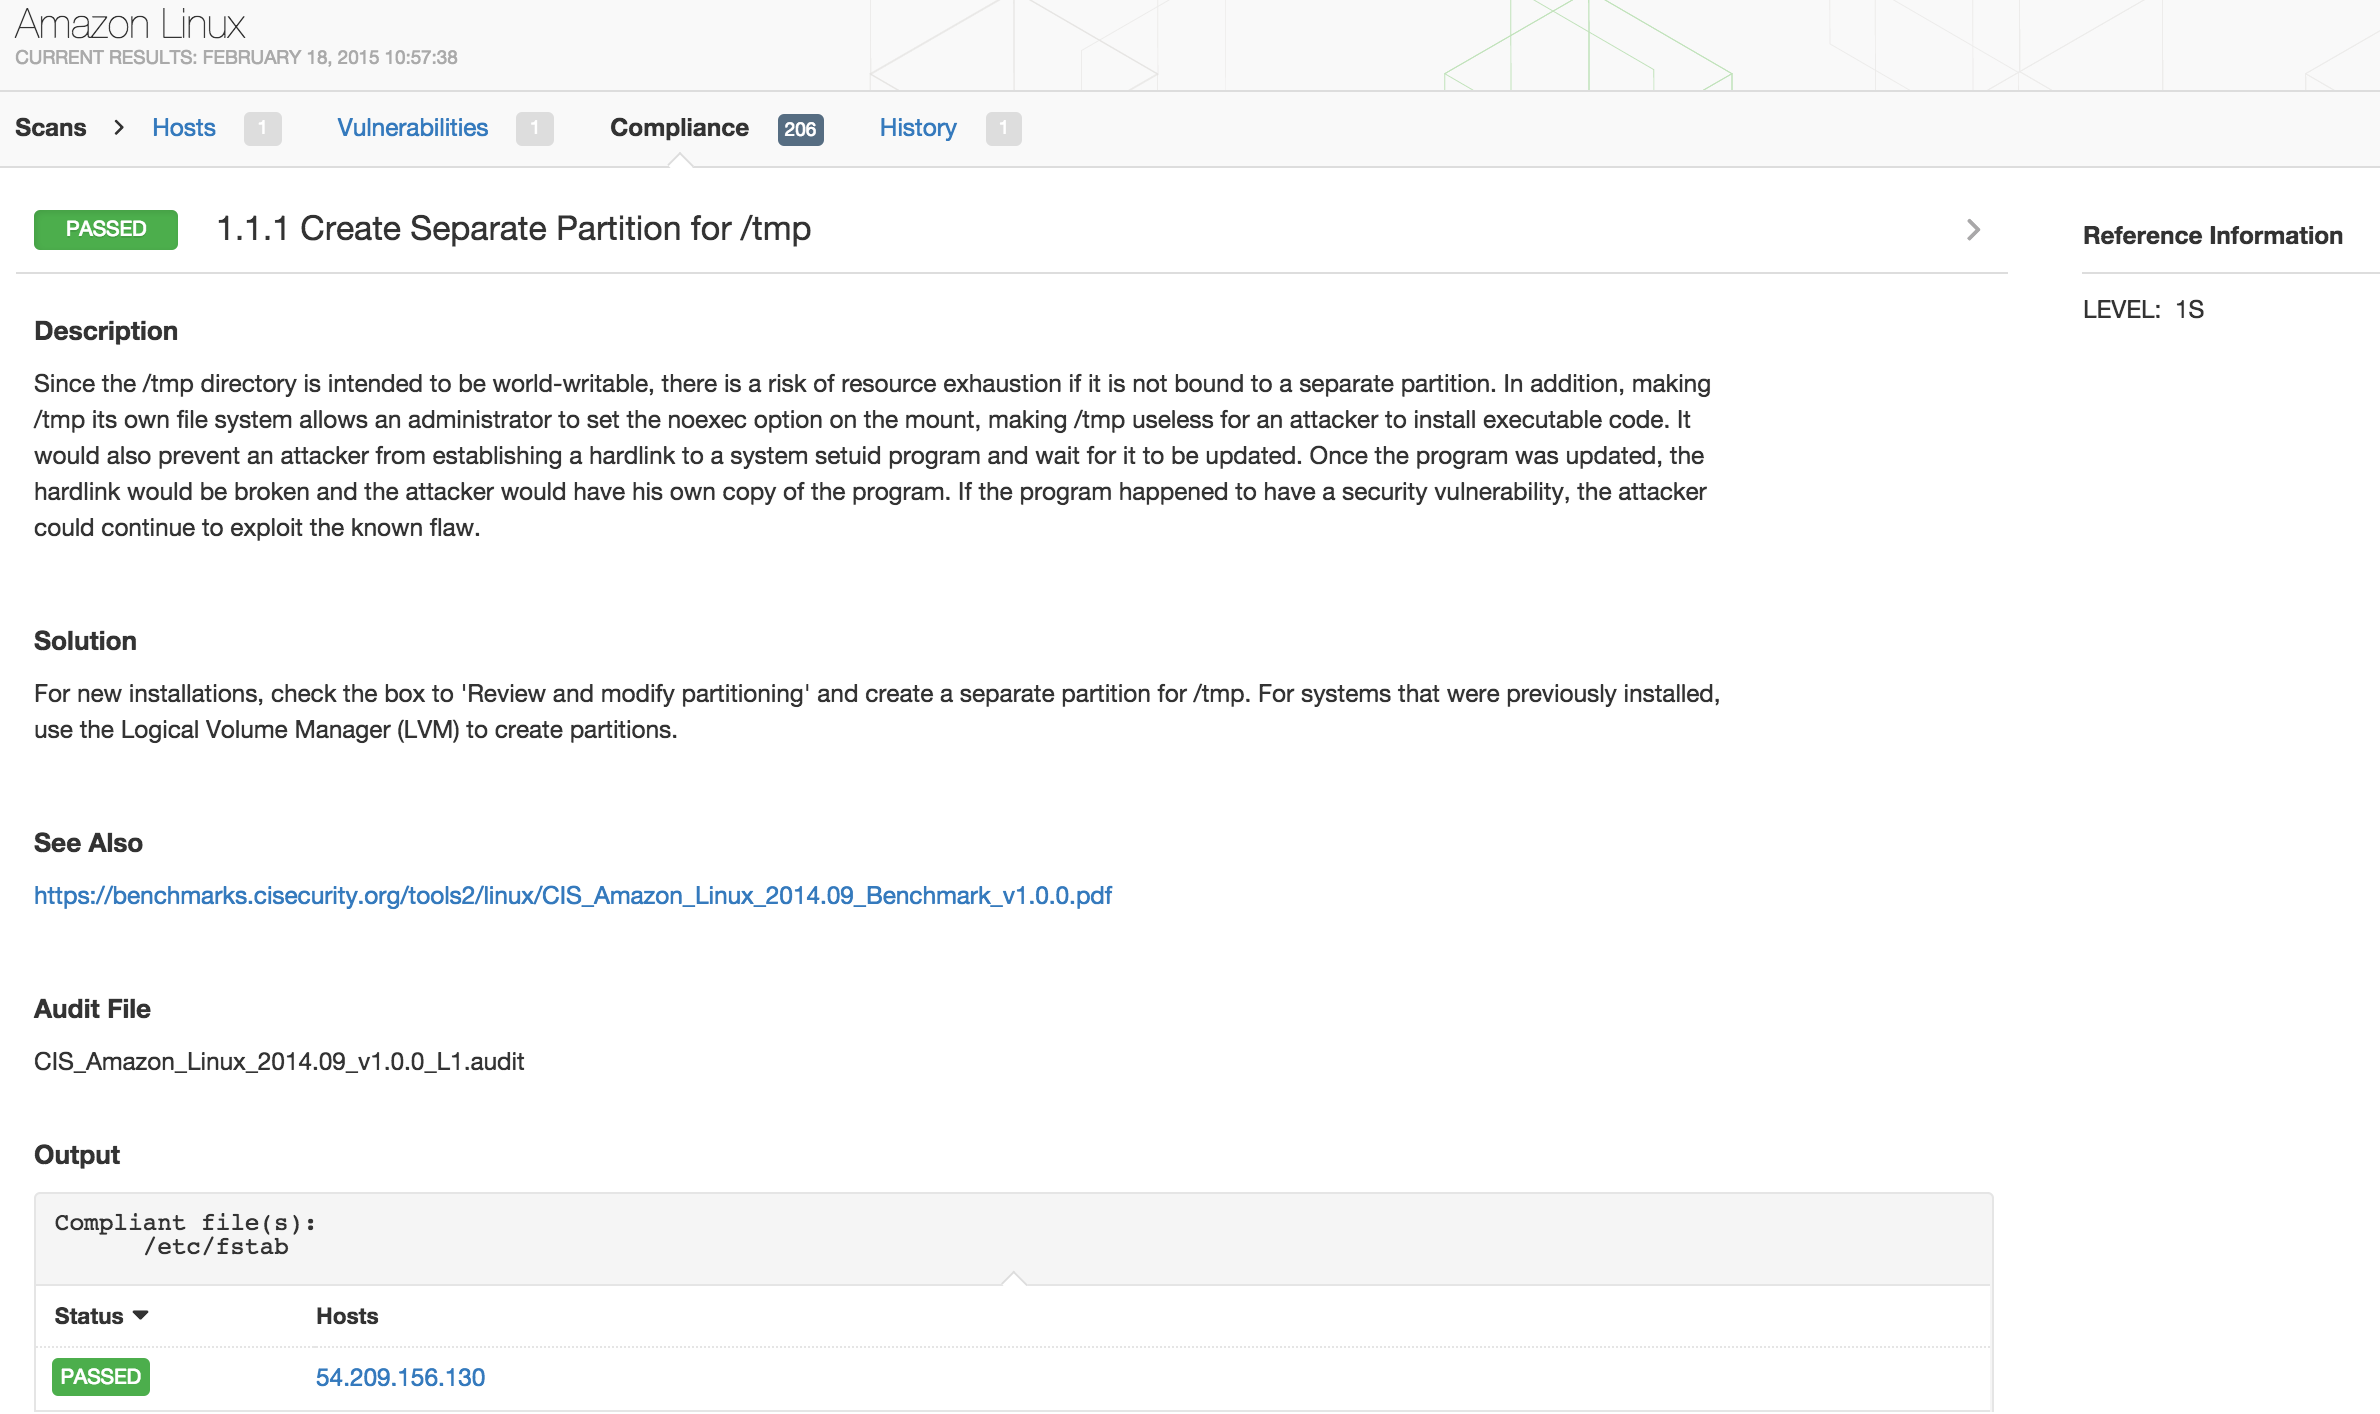Image resolution: width=2380 pixels, height=1414 pixels.
Task: Sort by Status column dropdown arrow
Action: pyautogui.click(x=141, y=1315)
